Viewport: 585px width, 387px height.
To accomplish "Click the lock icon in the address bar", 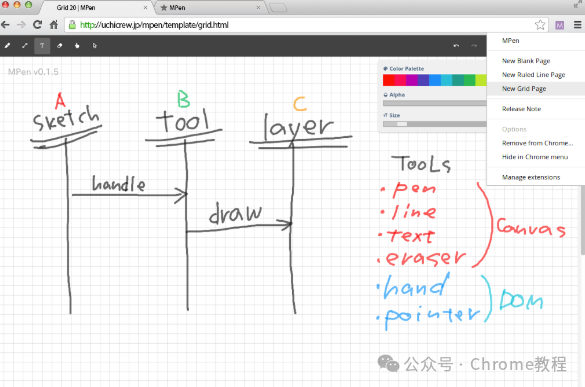I will click(72, 25).
